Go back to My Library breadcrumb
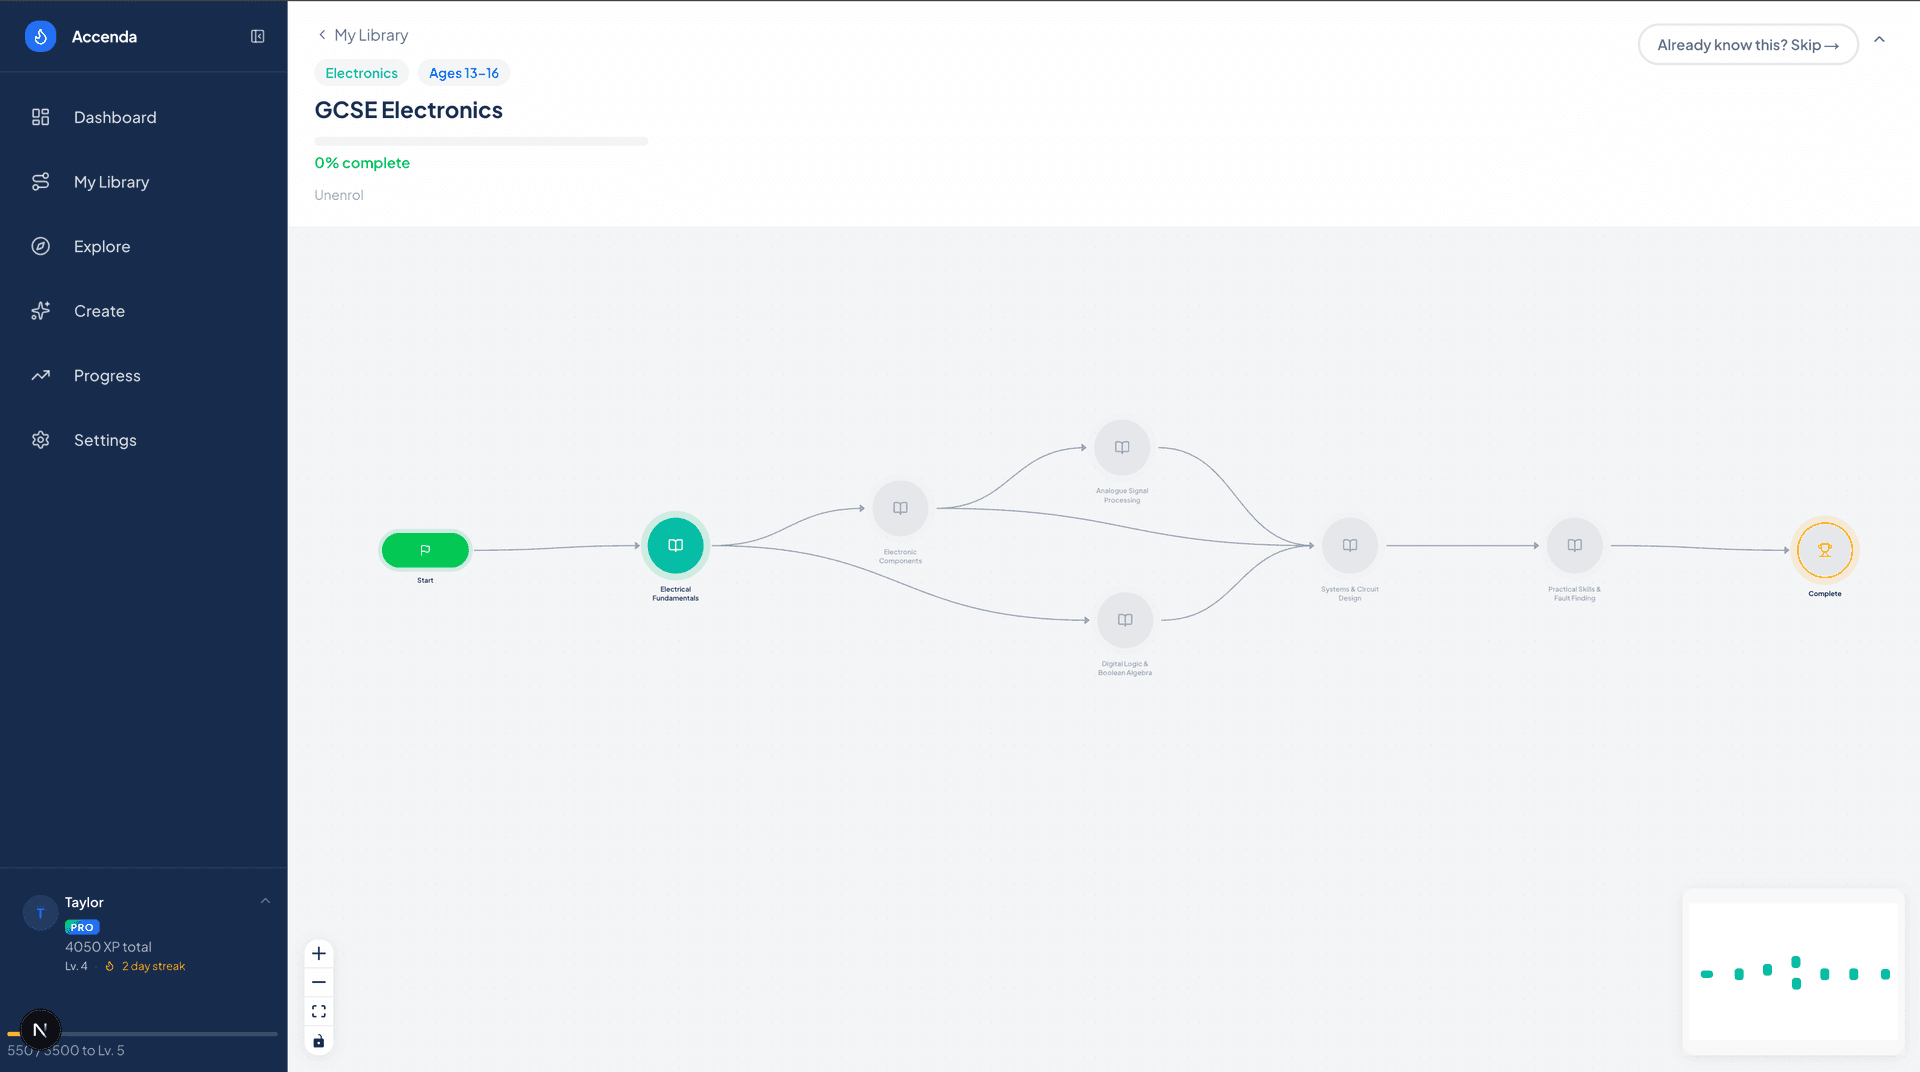The image size is (1920, 1072). [362, 35]
